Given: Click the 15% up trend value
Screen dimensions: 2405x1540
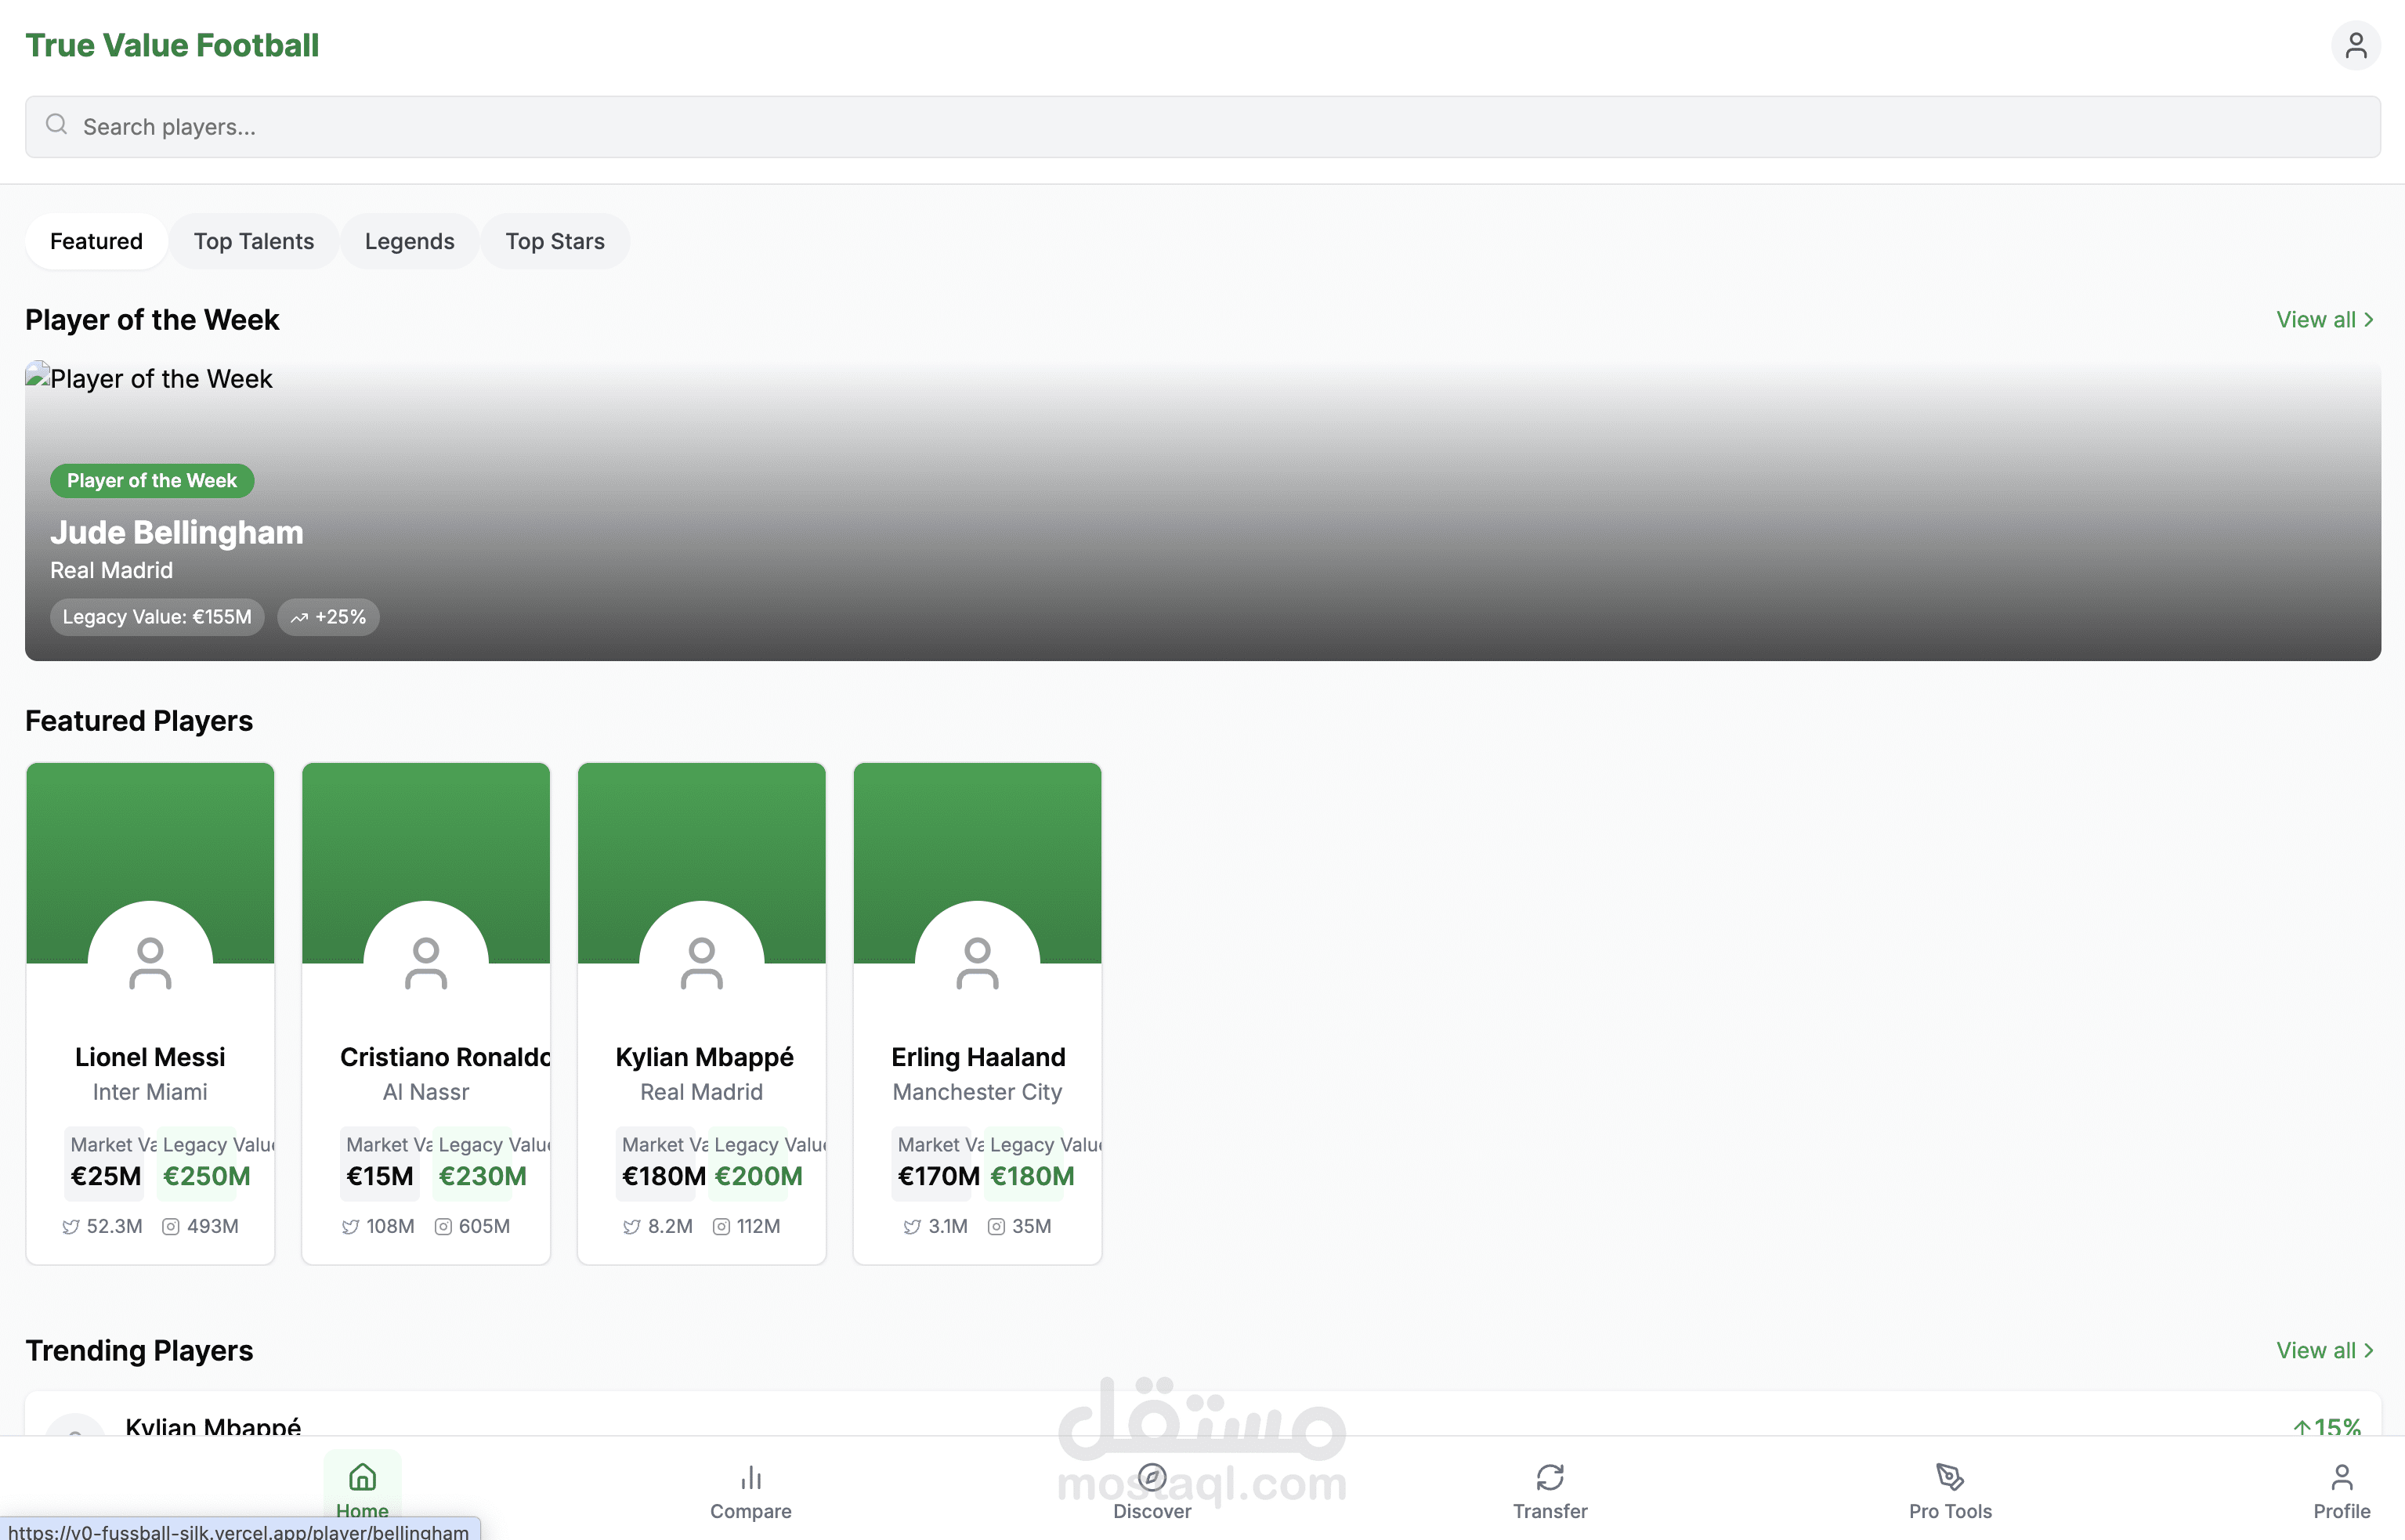Looking at the screenshot, I should [2327, 1427].
